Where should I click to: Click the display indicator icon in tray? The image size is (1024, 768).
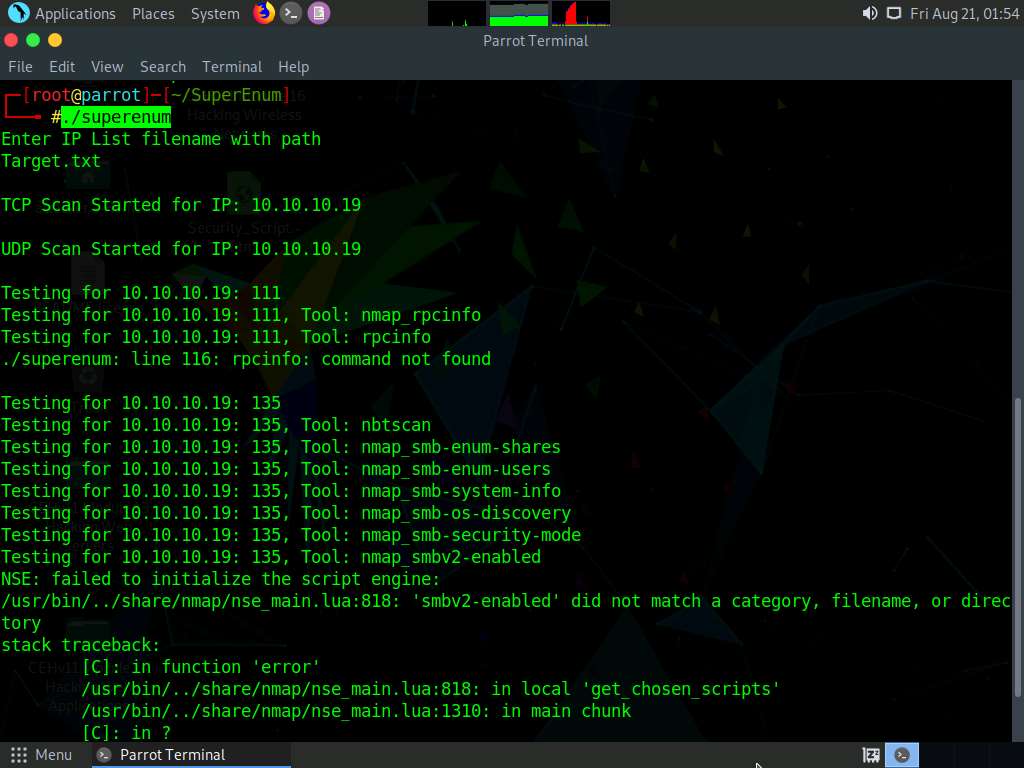pos(893,13)
